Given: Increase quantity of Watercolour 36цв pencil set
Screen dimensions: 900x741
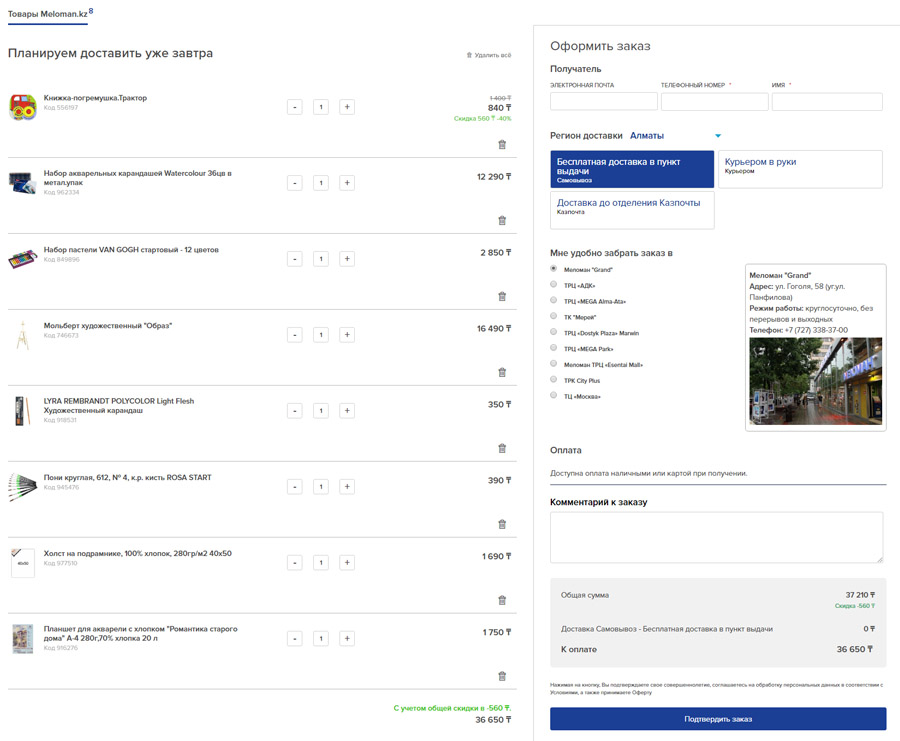Looking at the screenshot, I should 347,183.
